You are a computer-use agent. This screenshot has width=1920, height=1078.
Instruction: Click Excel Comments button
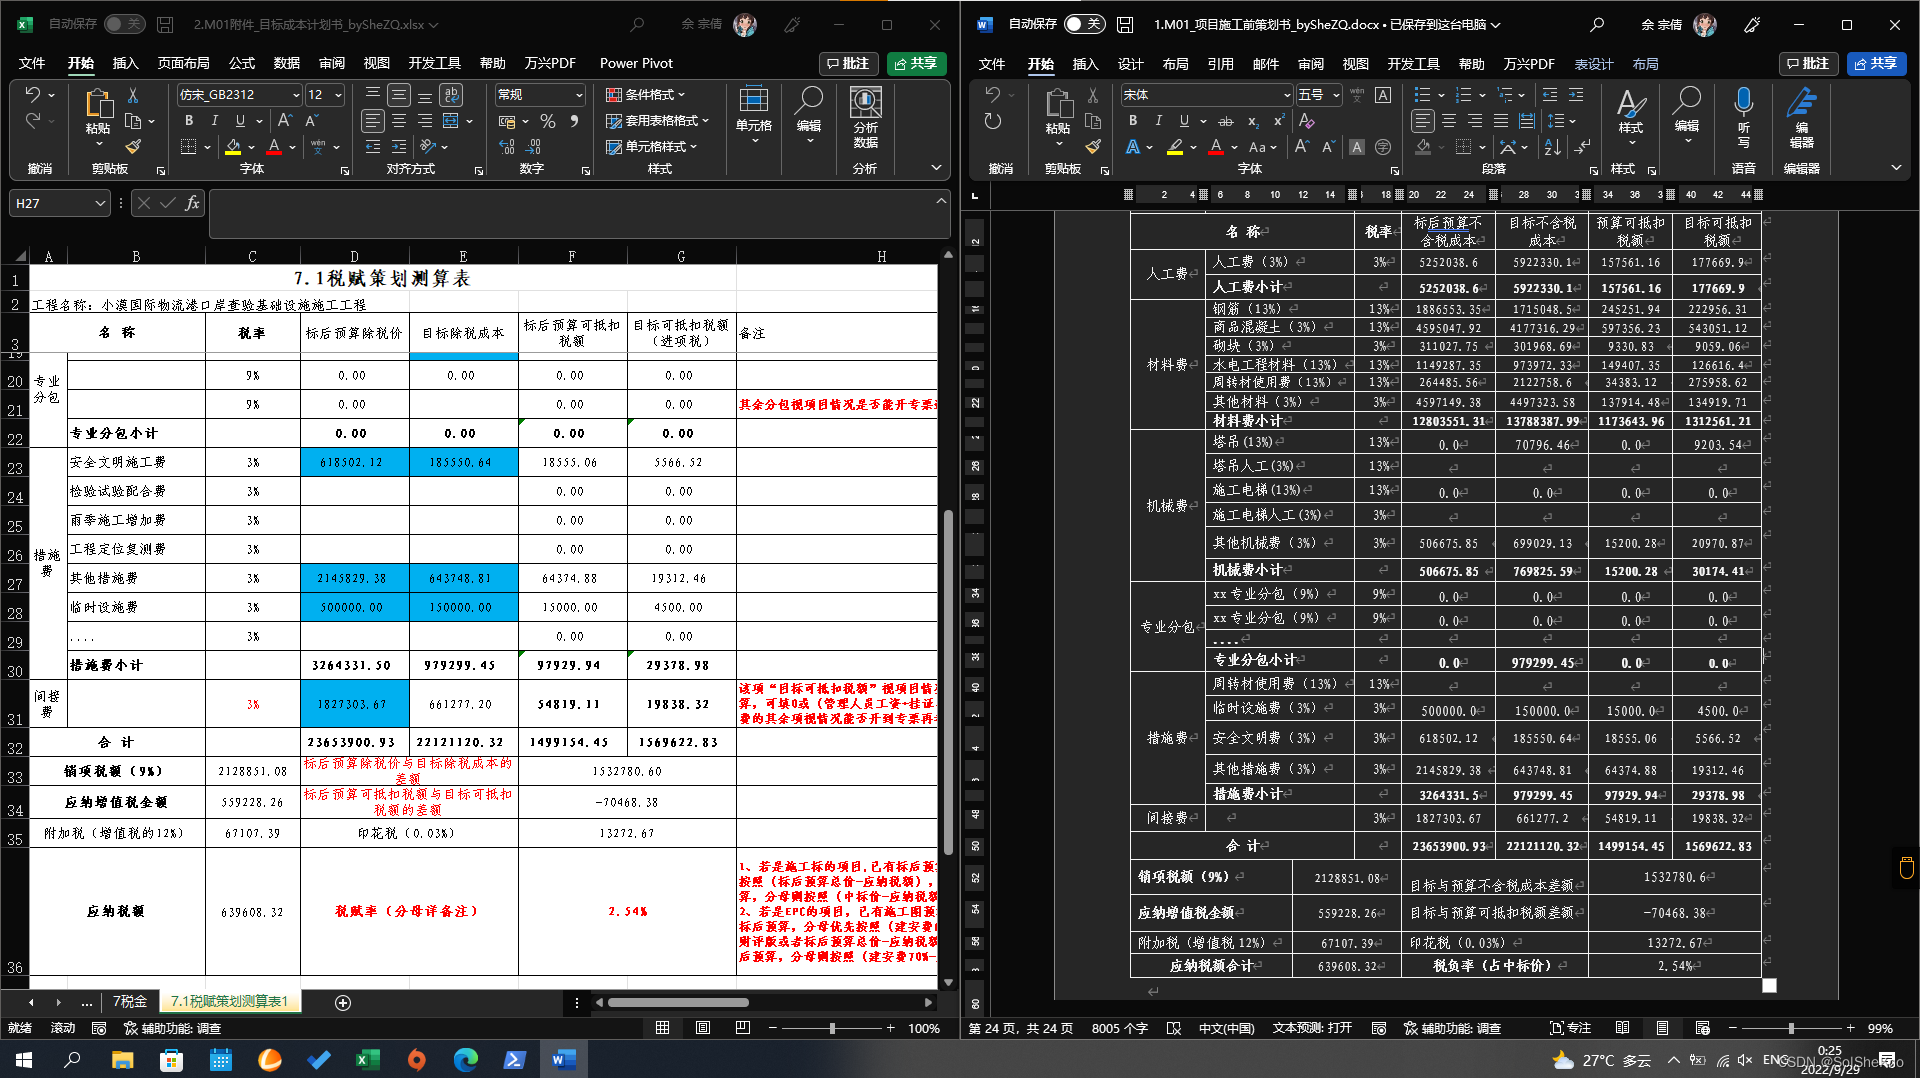848,63
